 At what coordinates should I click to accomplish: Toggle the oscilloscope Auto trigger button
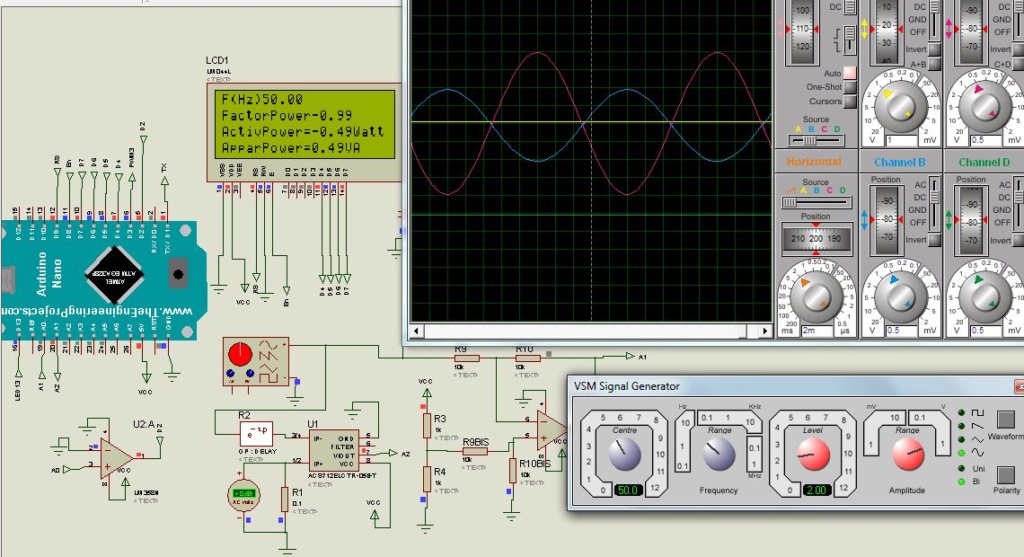[x=849, y=72]
